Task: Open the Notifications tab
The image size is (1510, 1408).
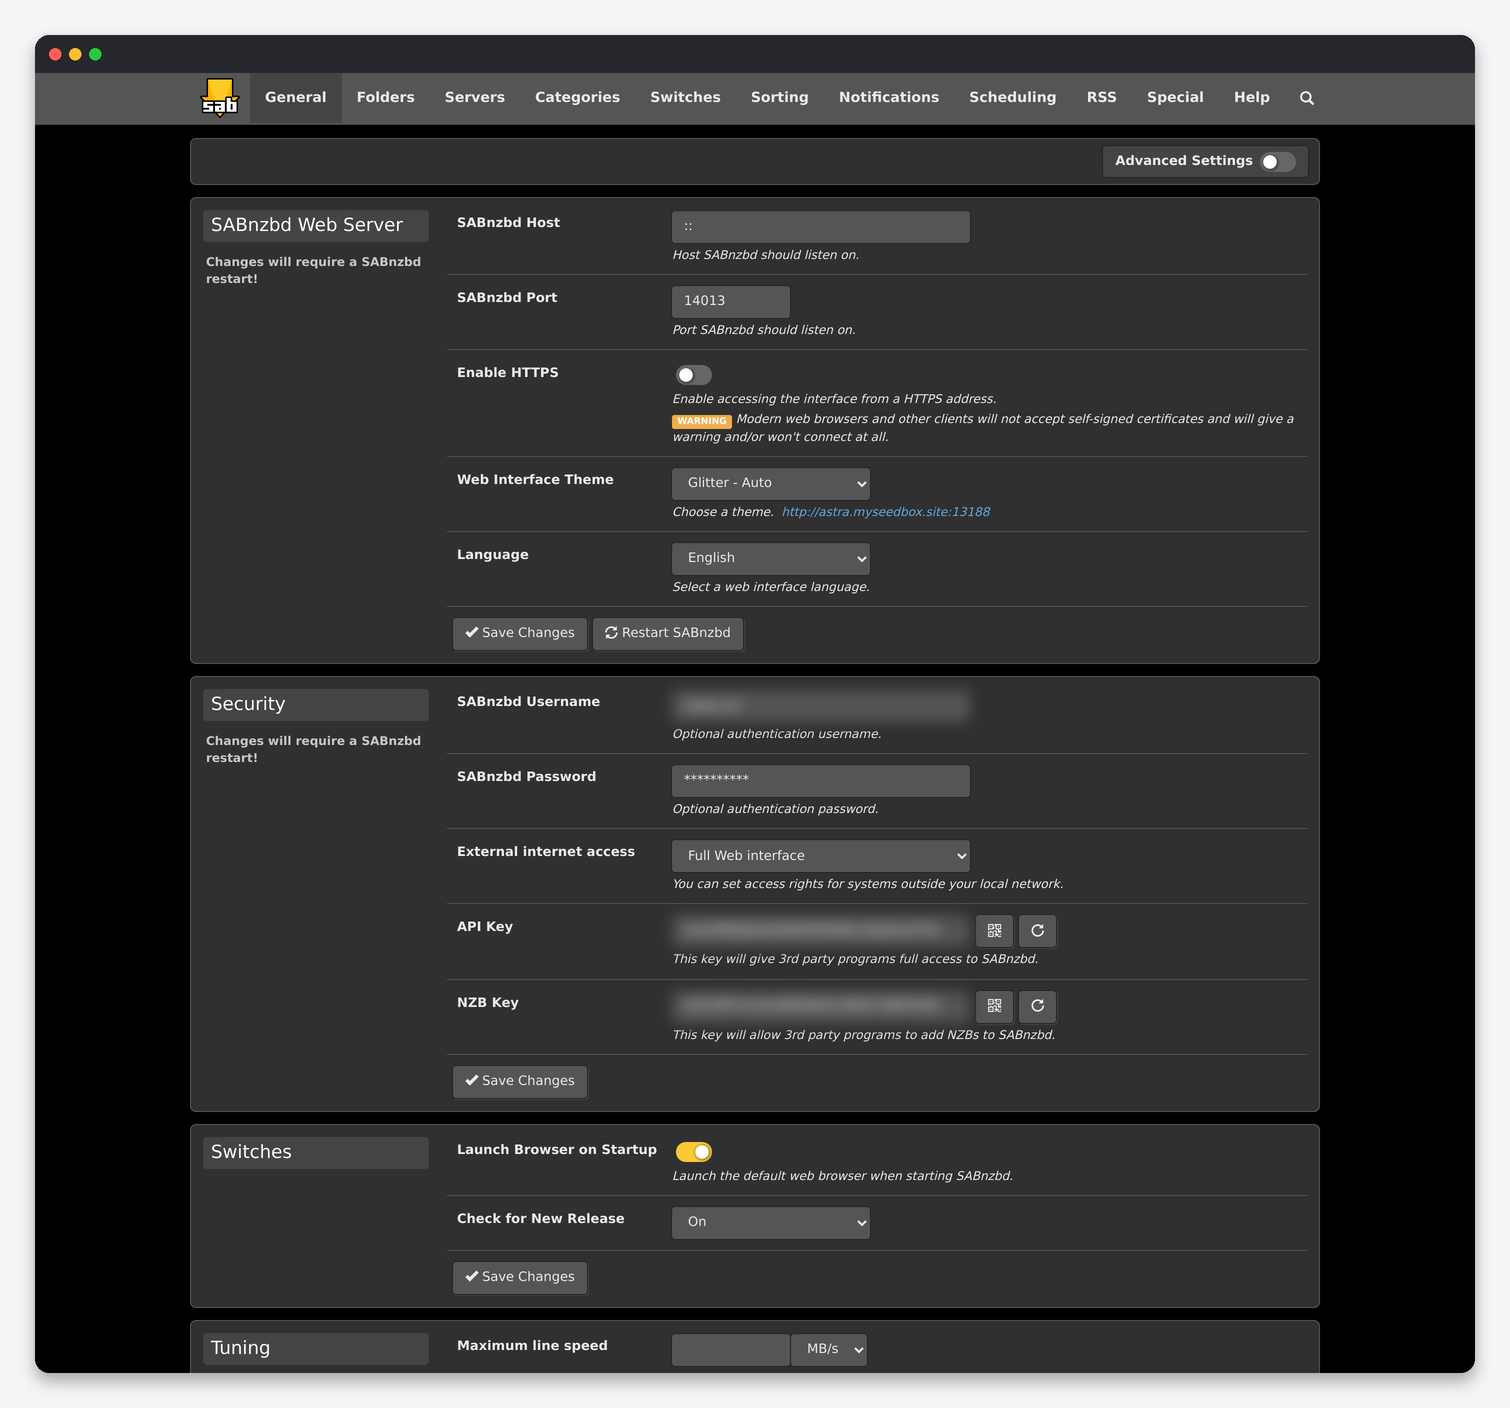Action: pos(889,98)
